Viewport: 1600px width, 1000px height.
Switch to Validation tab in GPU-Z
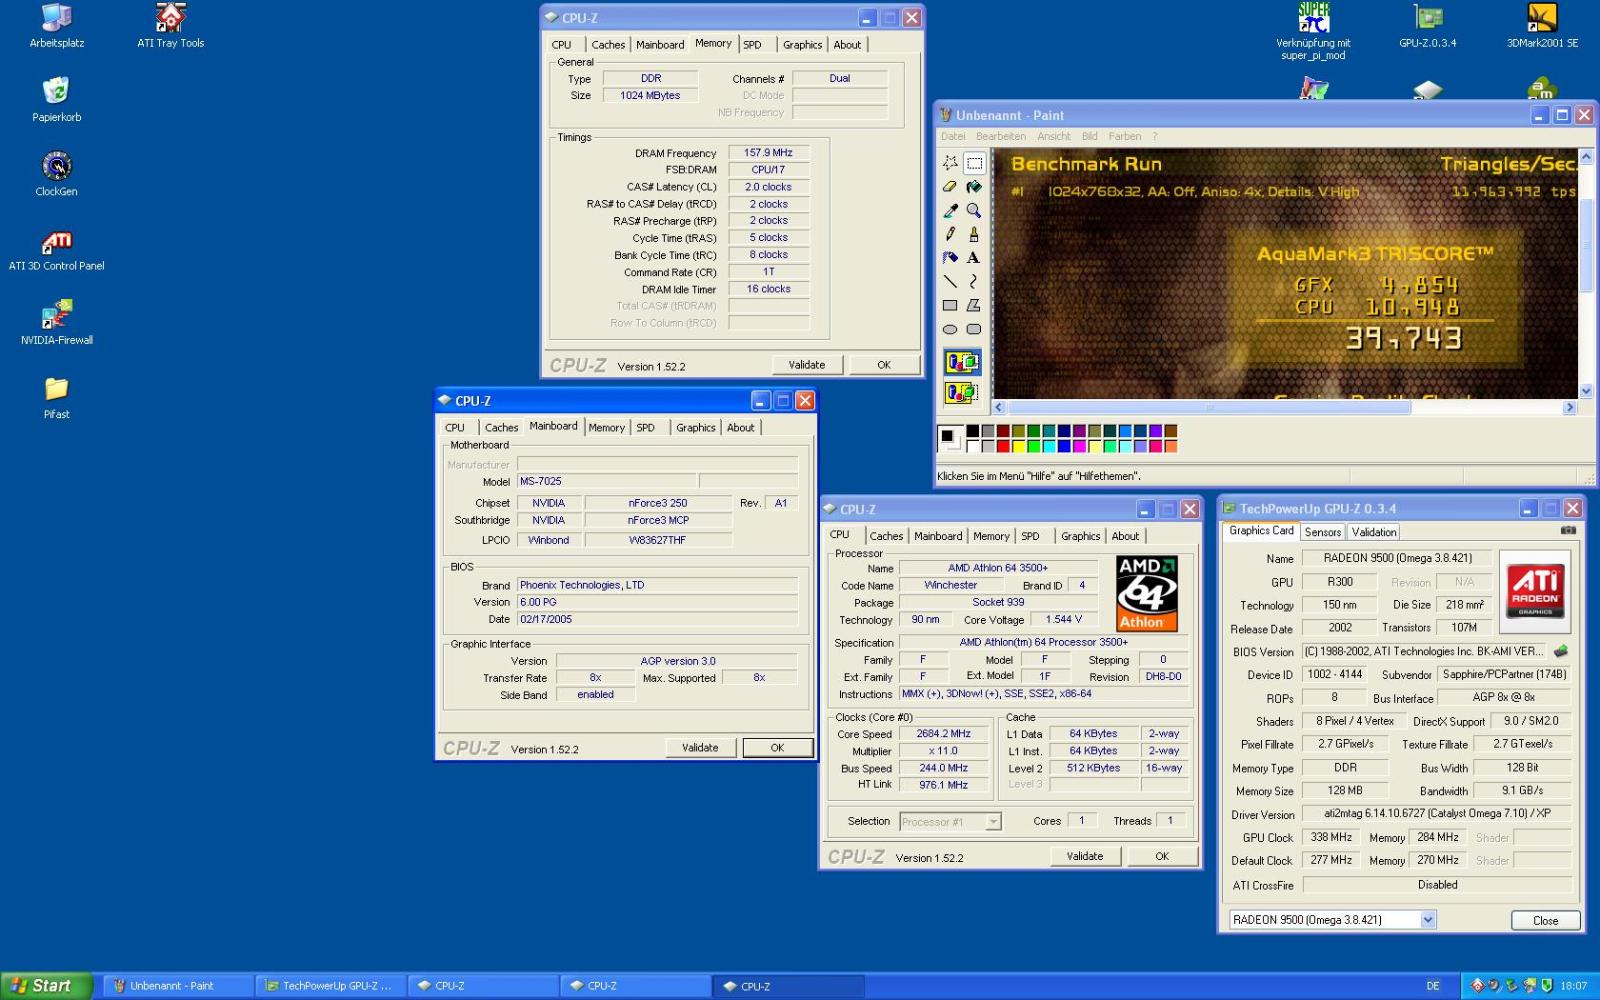(x=1374, y=532)
